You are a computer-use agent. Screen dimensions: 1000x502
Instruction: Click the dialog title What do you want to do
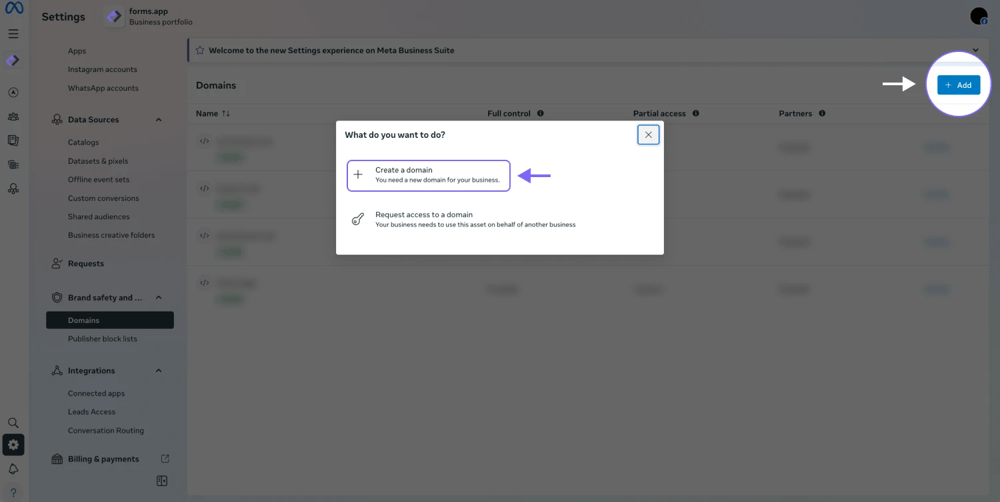[395, 135]
